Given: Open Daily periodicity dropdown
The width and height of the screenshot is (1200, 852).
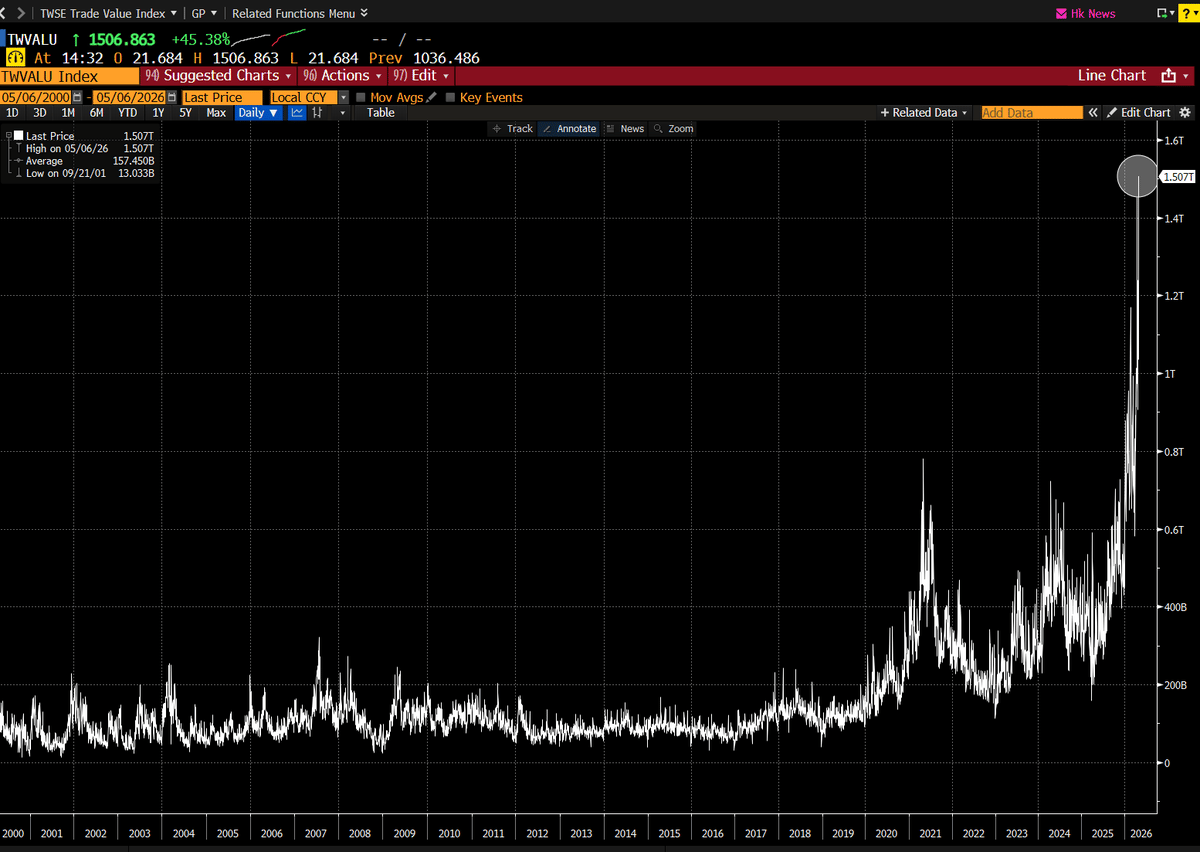Looking at the screenshot, I should click(259, 113).
